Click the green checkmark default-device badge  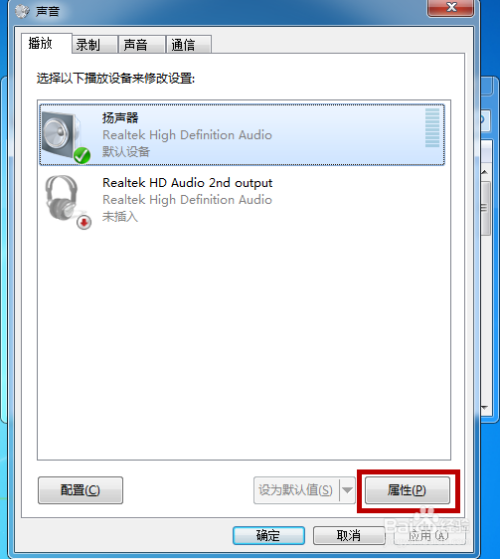point(82,155)
